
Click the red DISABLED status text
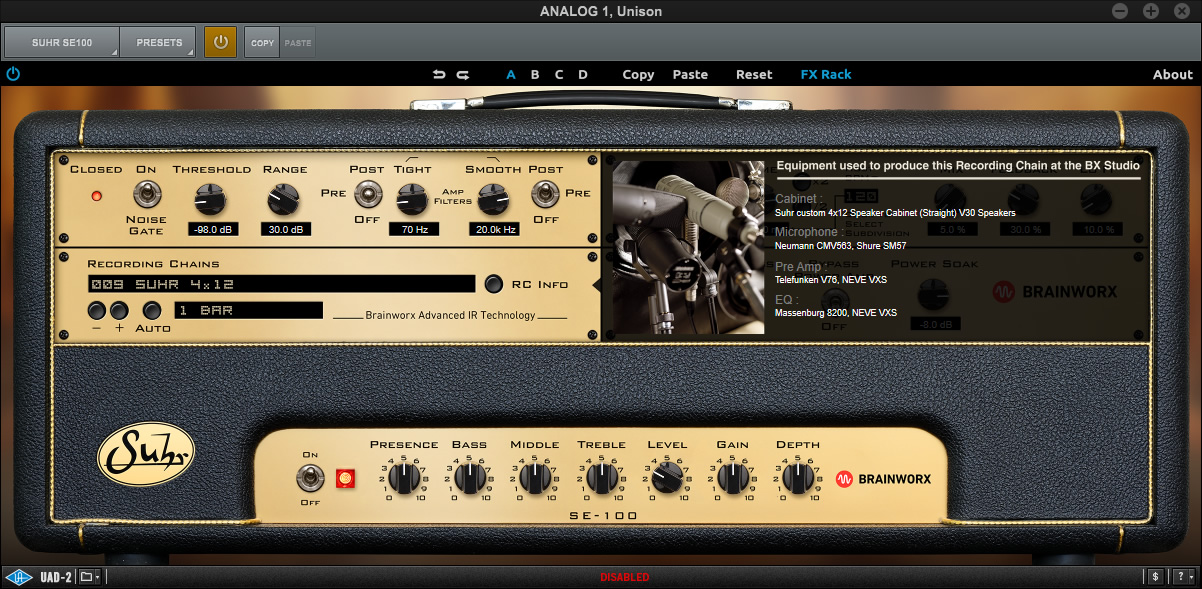pos(625,577)
